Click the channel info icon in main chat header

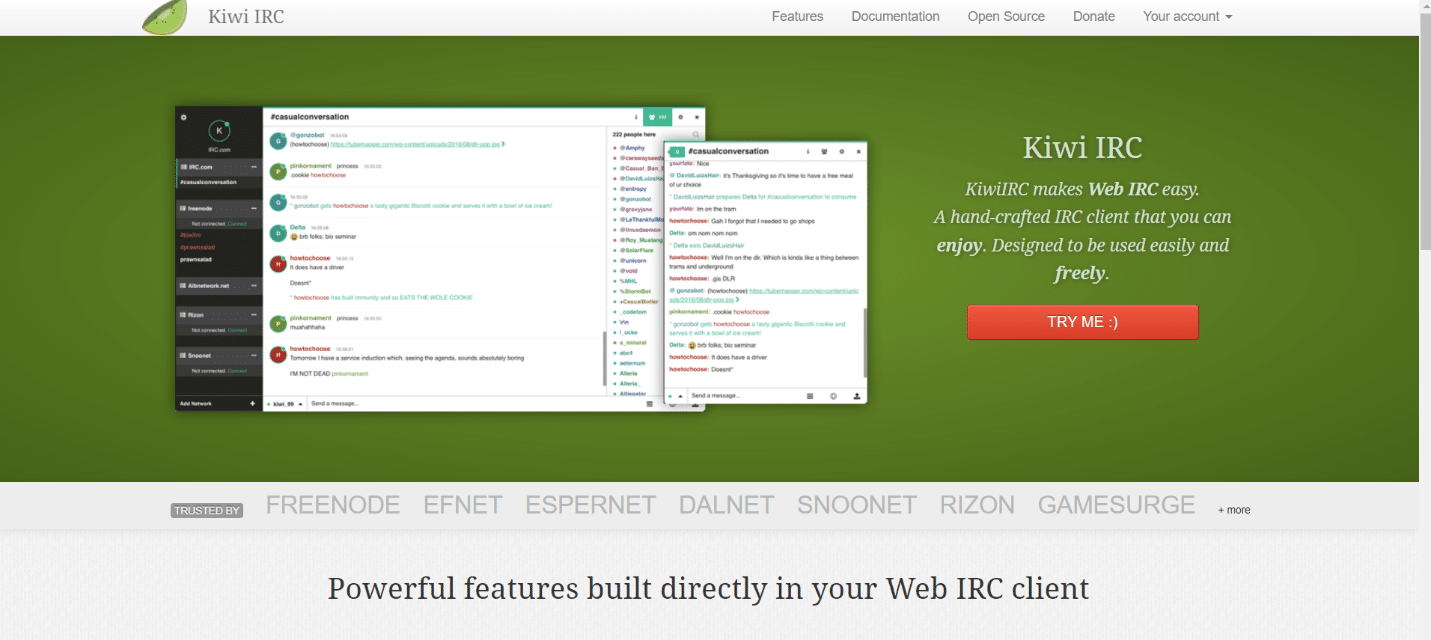[x=636, y=117]
